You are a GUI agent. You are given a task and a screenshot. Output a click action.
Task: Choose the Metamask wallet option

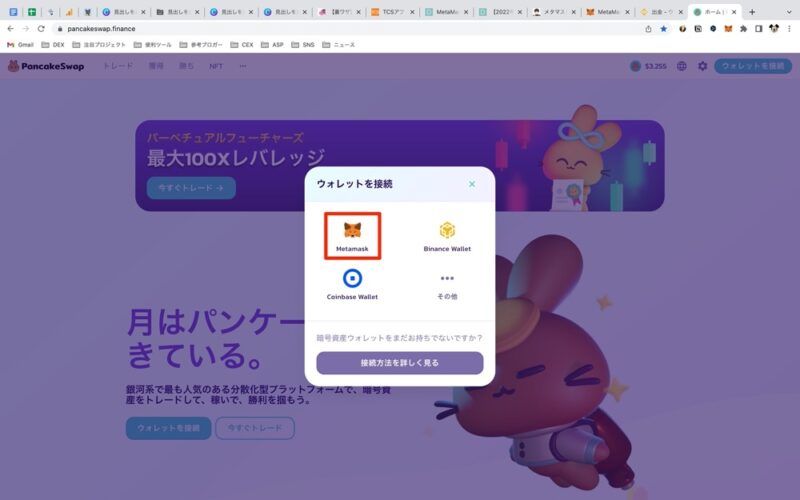pos(352,236)
